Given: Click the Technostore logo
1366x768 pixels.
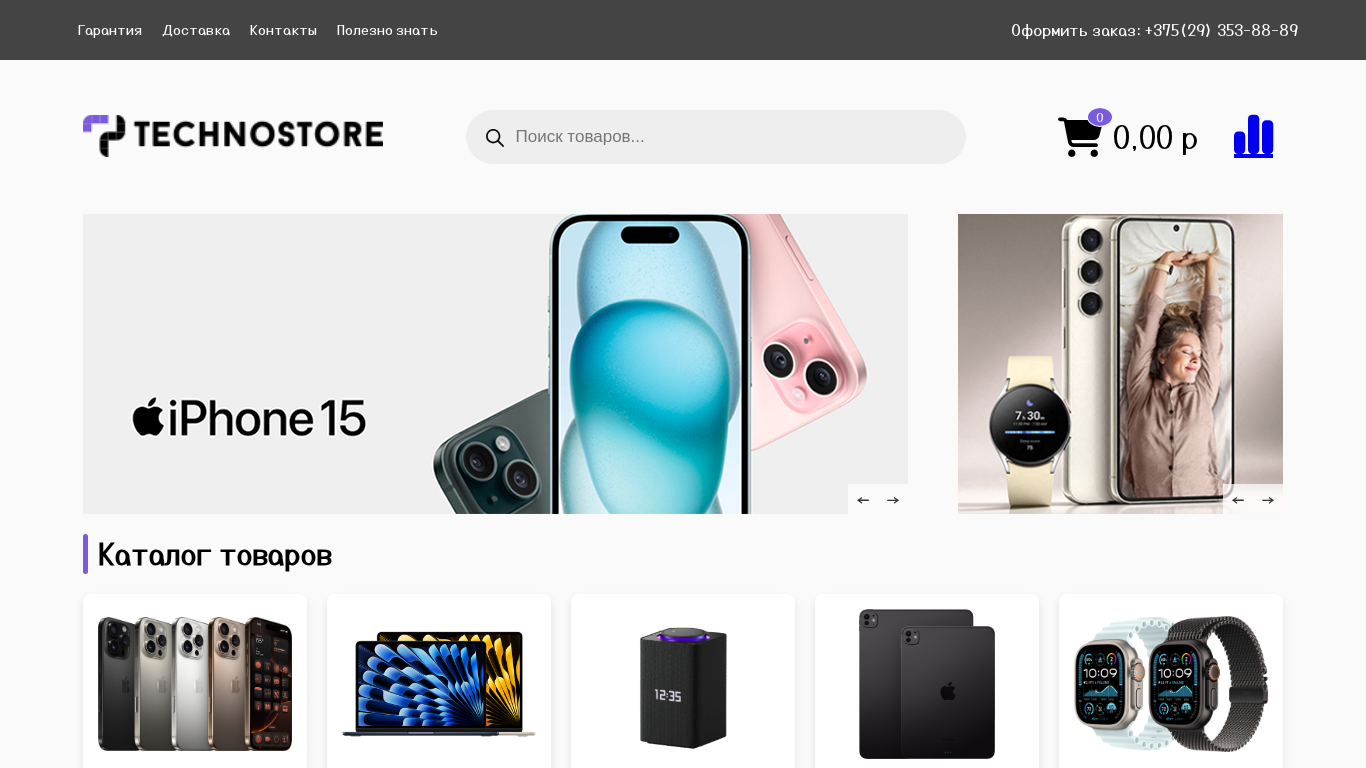Looking at the screenshot, I should point(233,136).
